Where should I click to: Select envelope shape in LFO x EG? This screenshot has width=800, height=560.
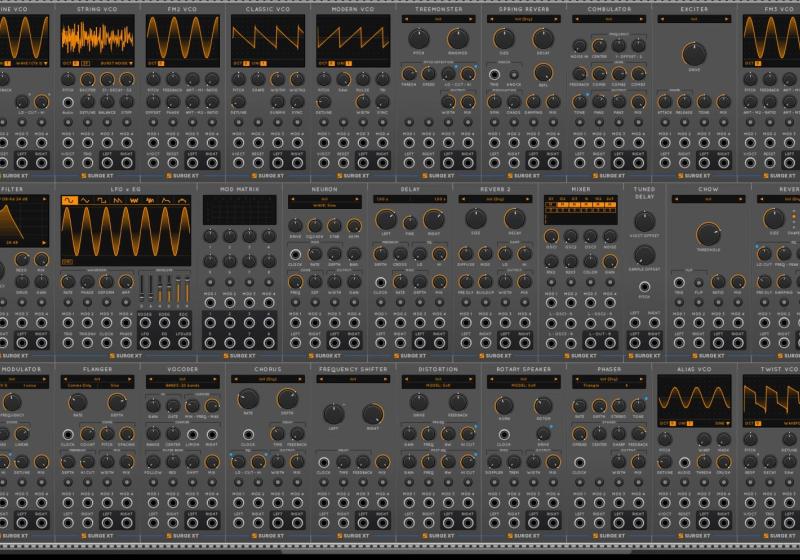[x=166, y=200]
